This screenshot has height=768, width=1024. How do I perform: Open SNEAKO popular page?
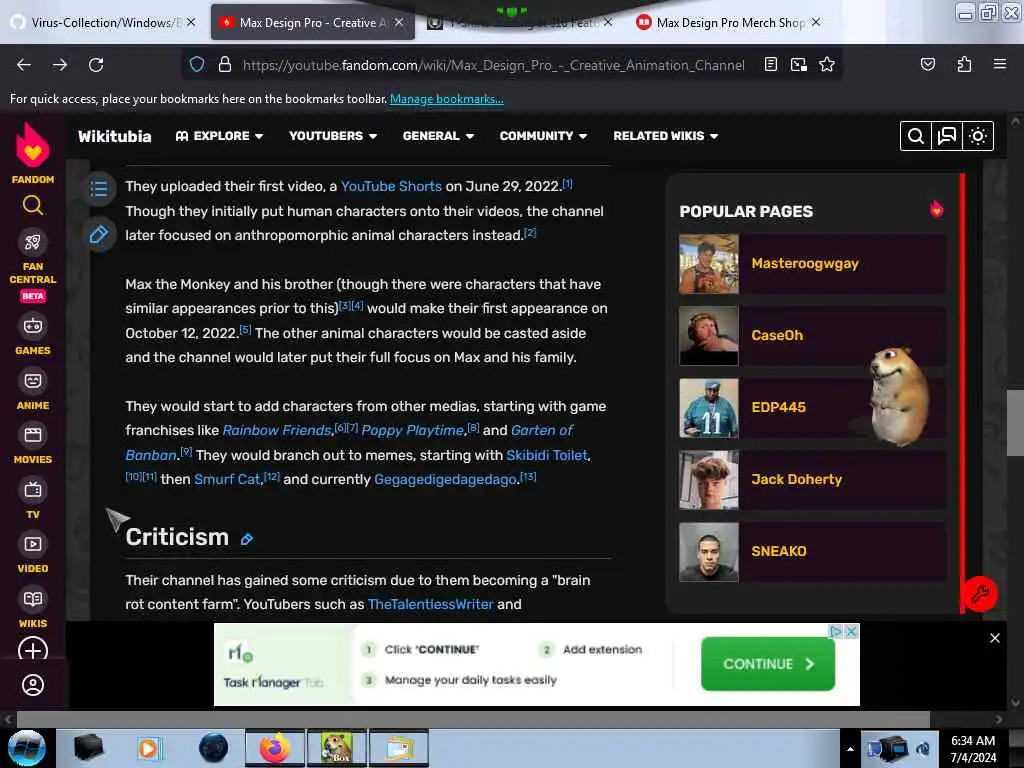(x=812, y=551)
